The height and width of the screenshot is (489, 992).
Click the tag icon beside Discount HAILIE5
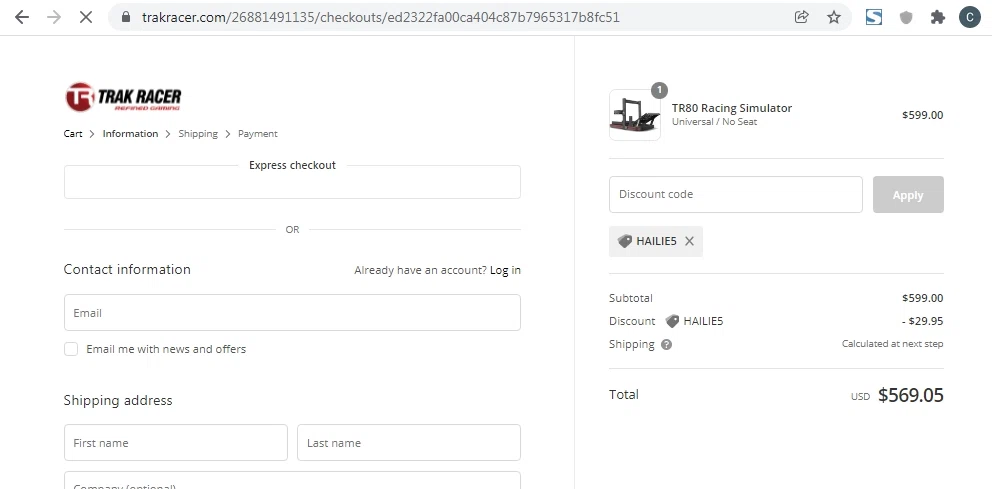(672, 321)
